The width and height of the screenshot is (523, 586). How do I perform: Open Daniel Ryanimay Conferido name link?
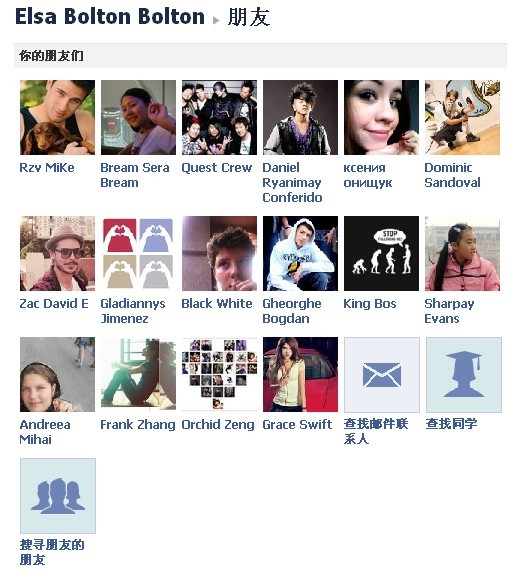click(x=292, y=182)
